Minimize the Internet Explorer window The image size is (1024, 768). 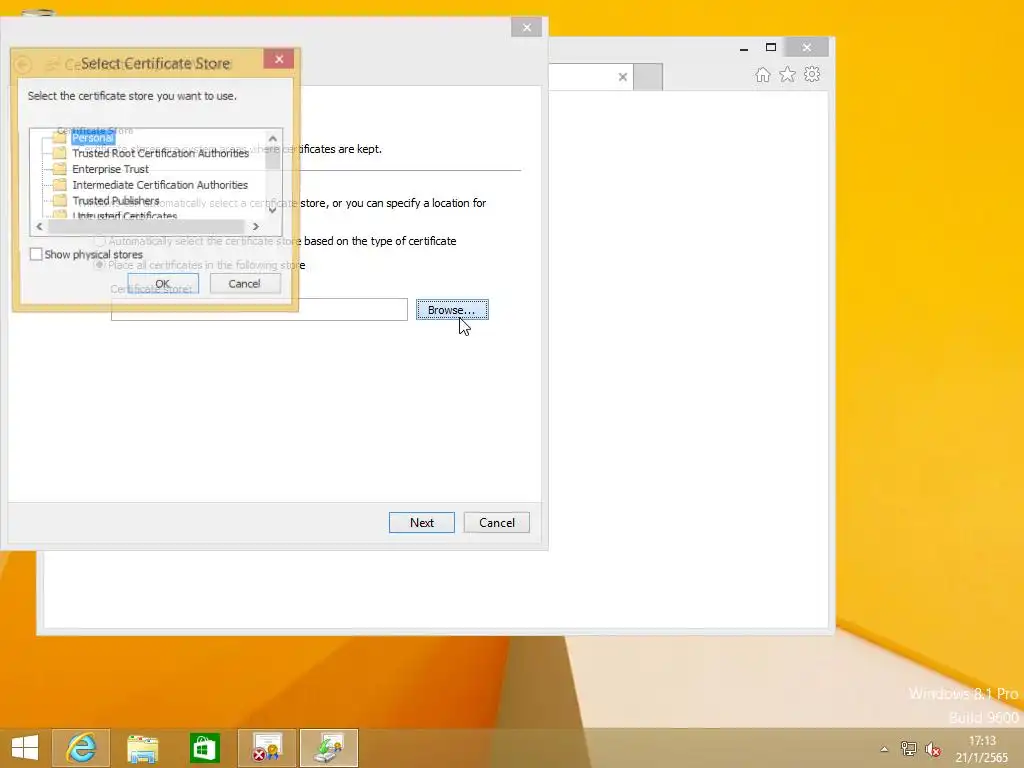(744, 48)
